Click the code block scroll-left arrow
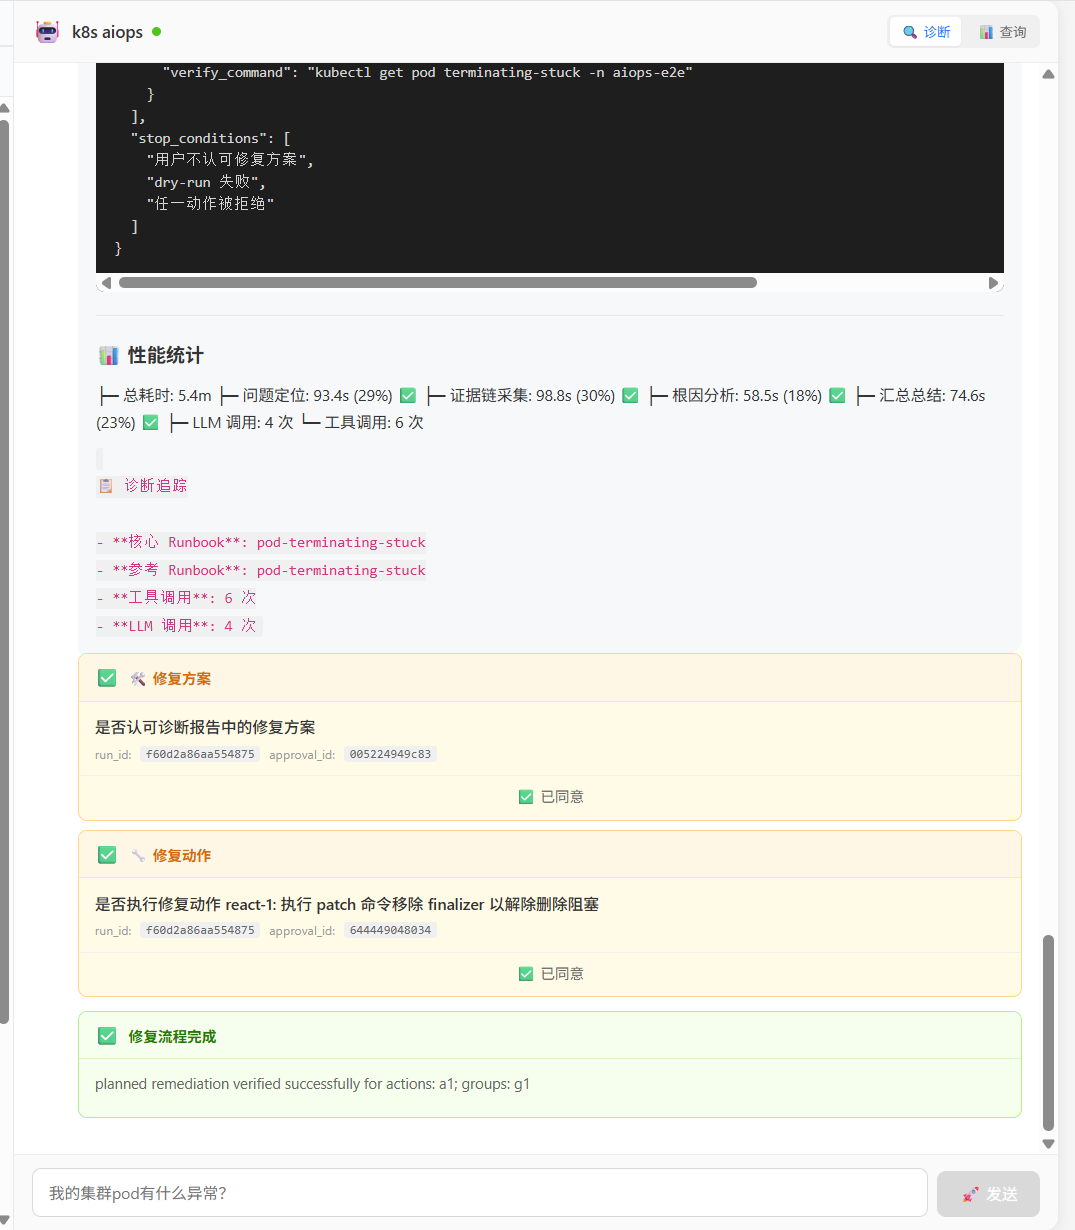Screen dimensions: 1075x1230 [x=106, y=283]
